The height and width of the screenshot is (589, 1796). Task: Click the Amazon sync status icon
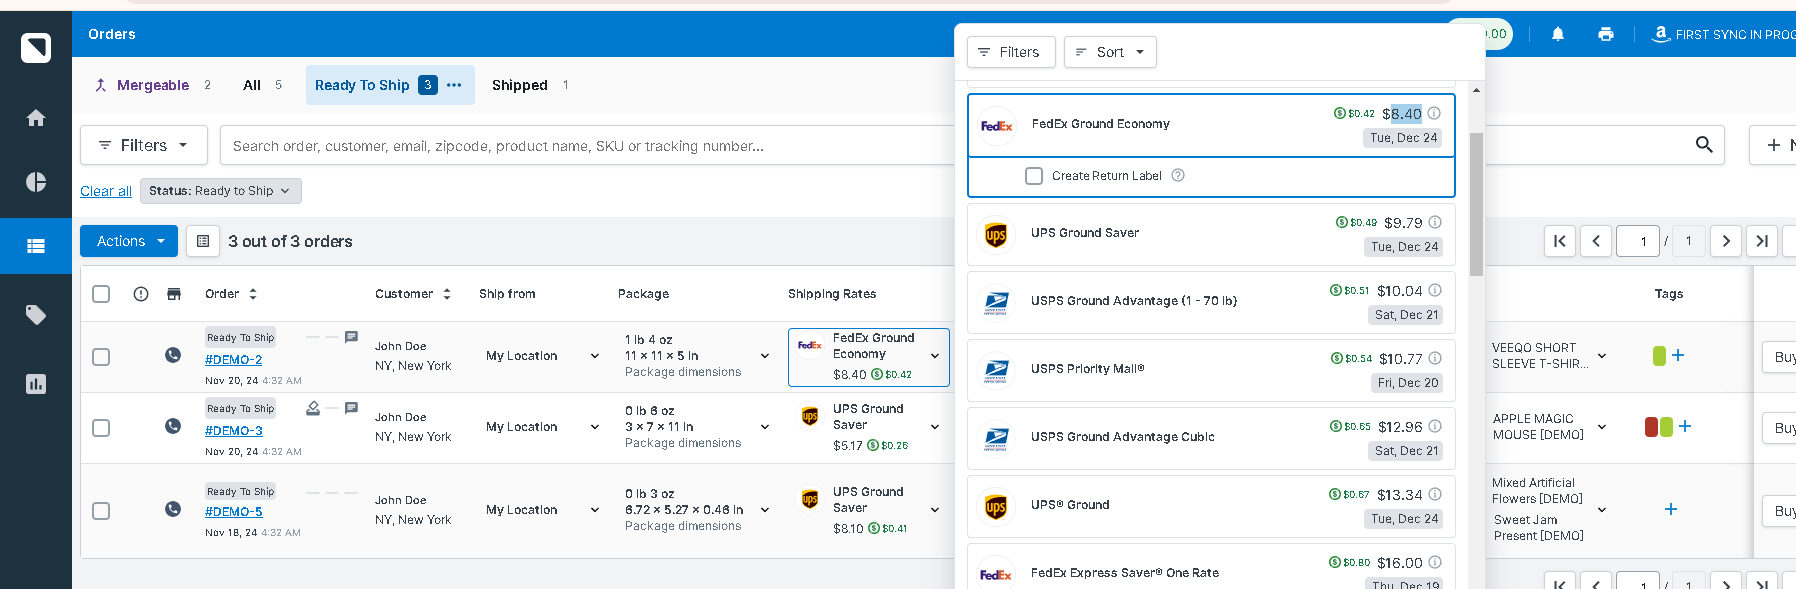click(1661, 34)
